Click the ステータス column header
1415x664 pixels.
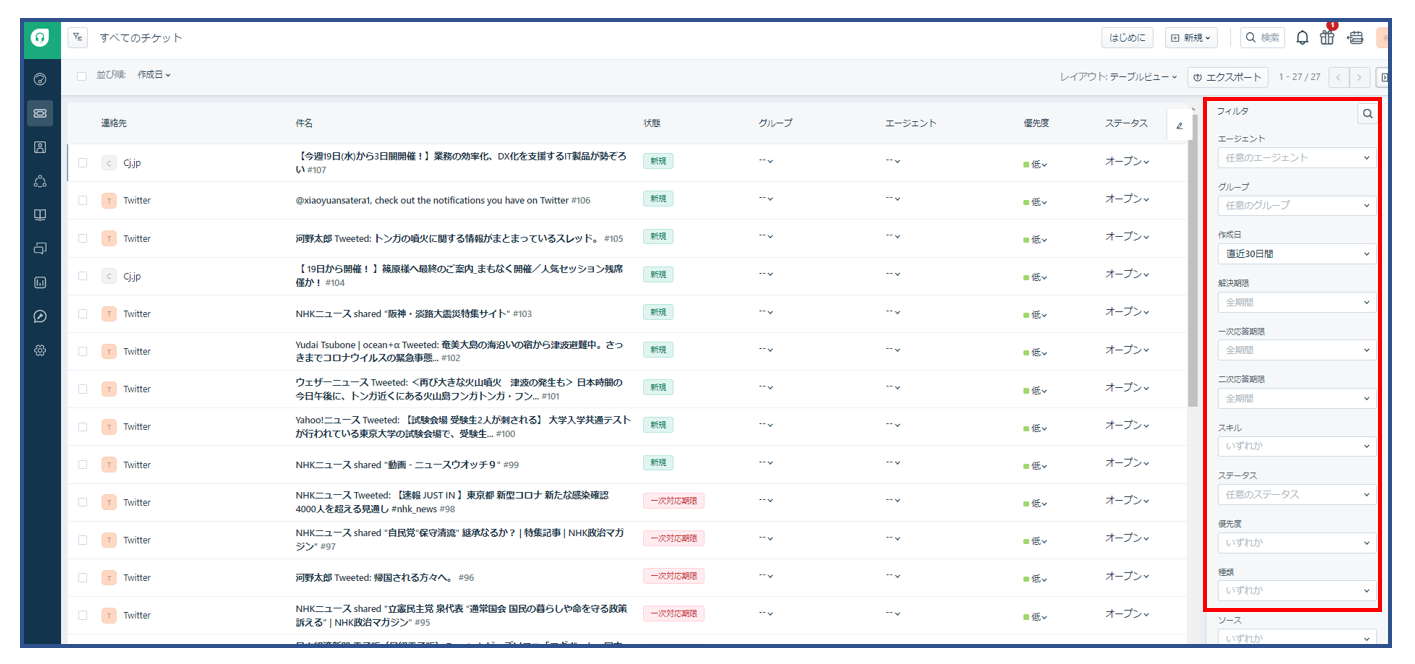[1126, 123]
